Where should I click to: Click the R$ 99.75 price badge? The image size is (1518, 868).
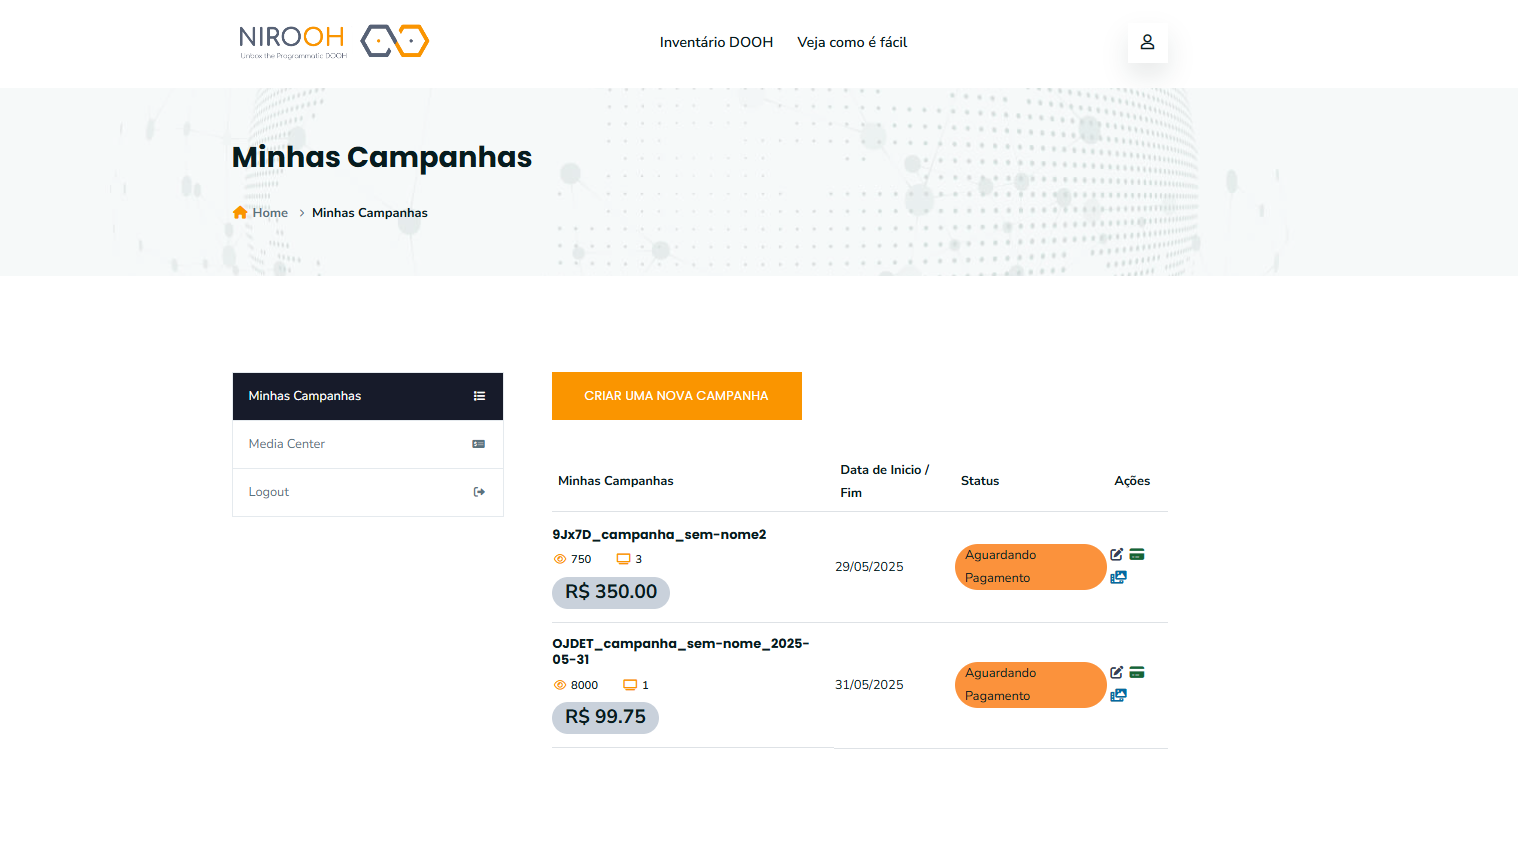click(605, 717)
